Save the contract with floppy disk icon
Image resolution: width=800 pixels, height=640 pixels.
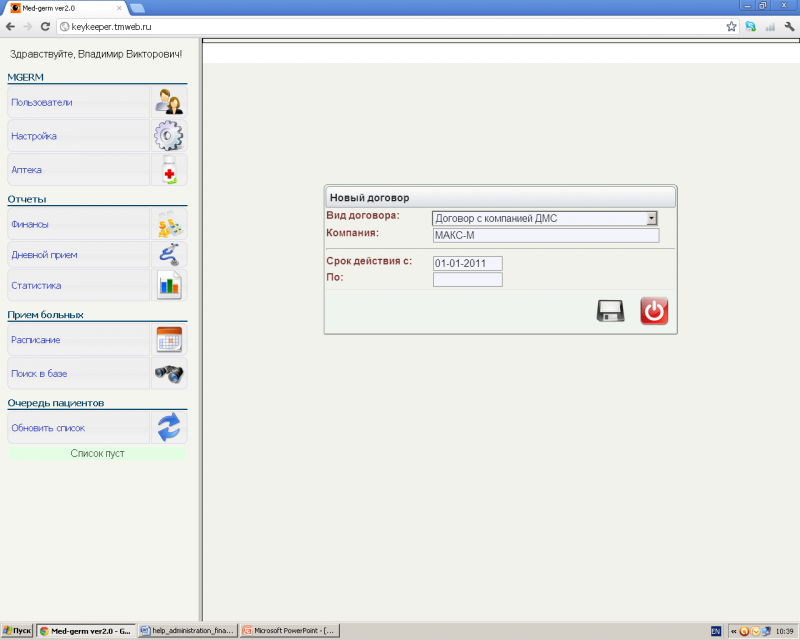coord(610,311)
